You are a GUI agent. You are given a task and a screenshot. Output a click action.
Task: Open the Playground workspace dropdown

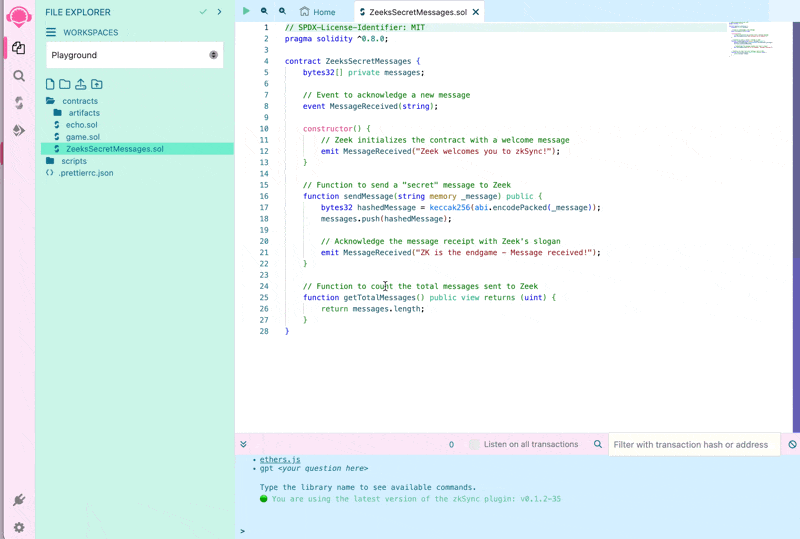tap(135, 55)
